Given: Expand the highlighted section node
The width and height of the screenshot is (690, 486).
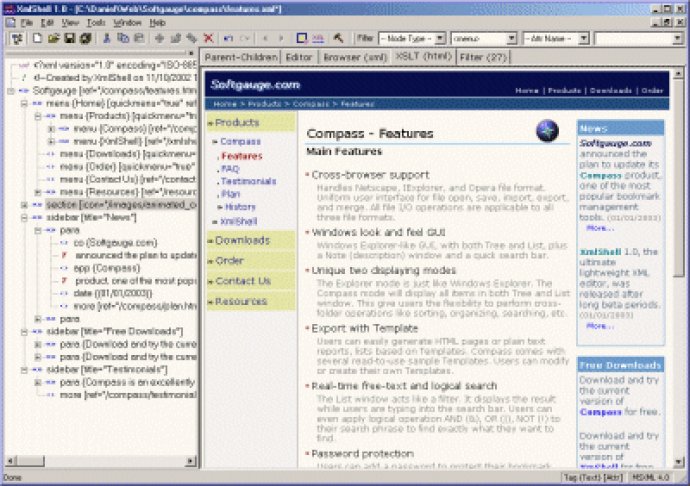Looking at the screenshot, I should click(x=24, y=205).
